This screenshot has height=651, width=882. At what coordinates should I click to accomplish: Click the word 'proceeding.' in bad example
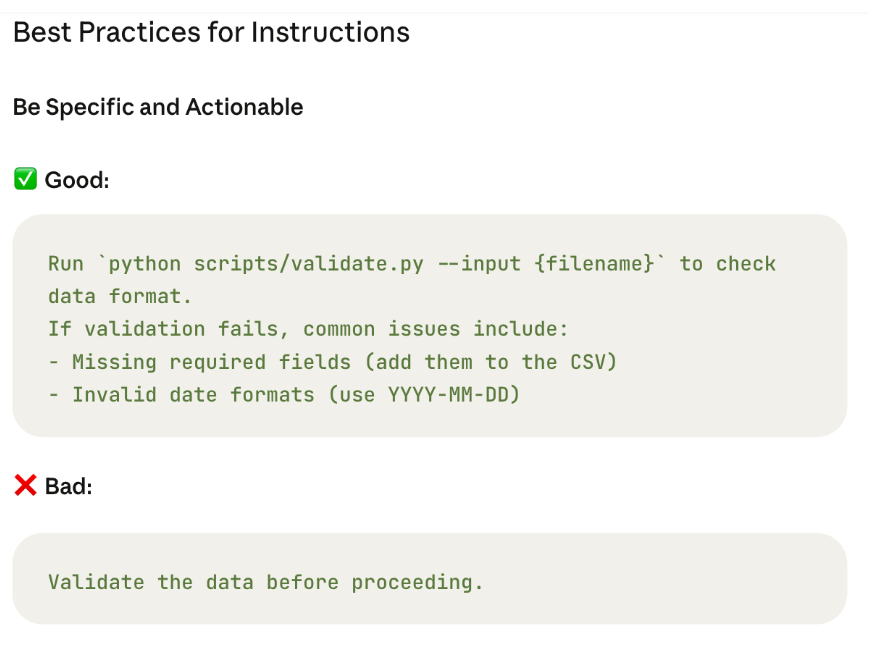point(417,582)
